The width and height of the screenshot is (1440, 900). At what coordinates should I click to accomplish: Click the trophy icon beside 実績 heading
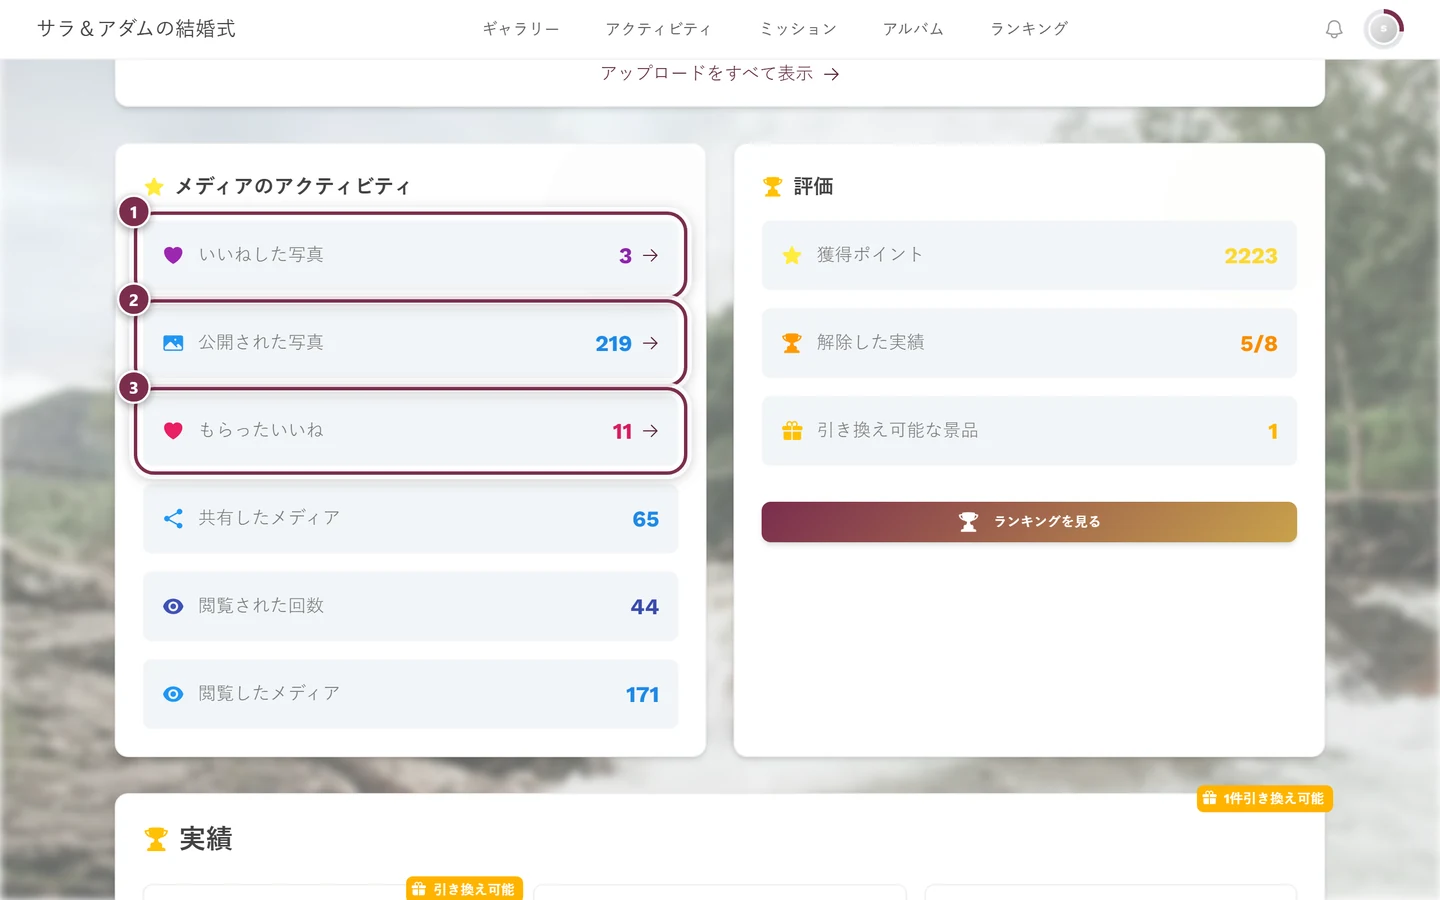156,839
